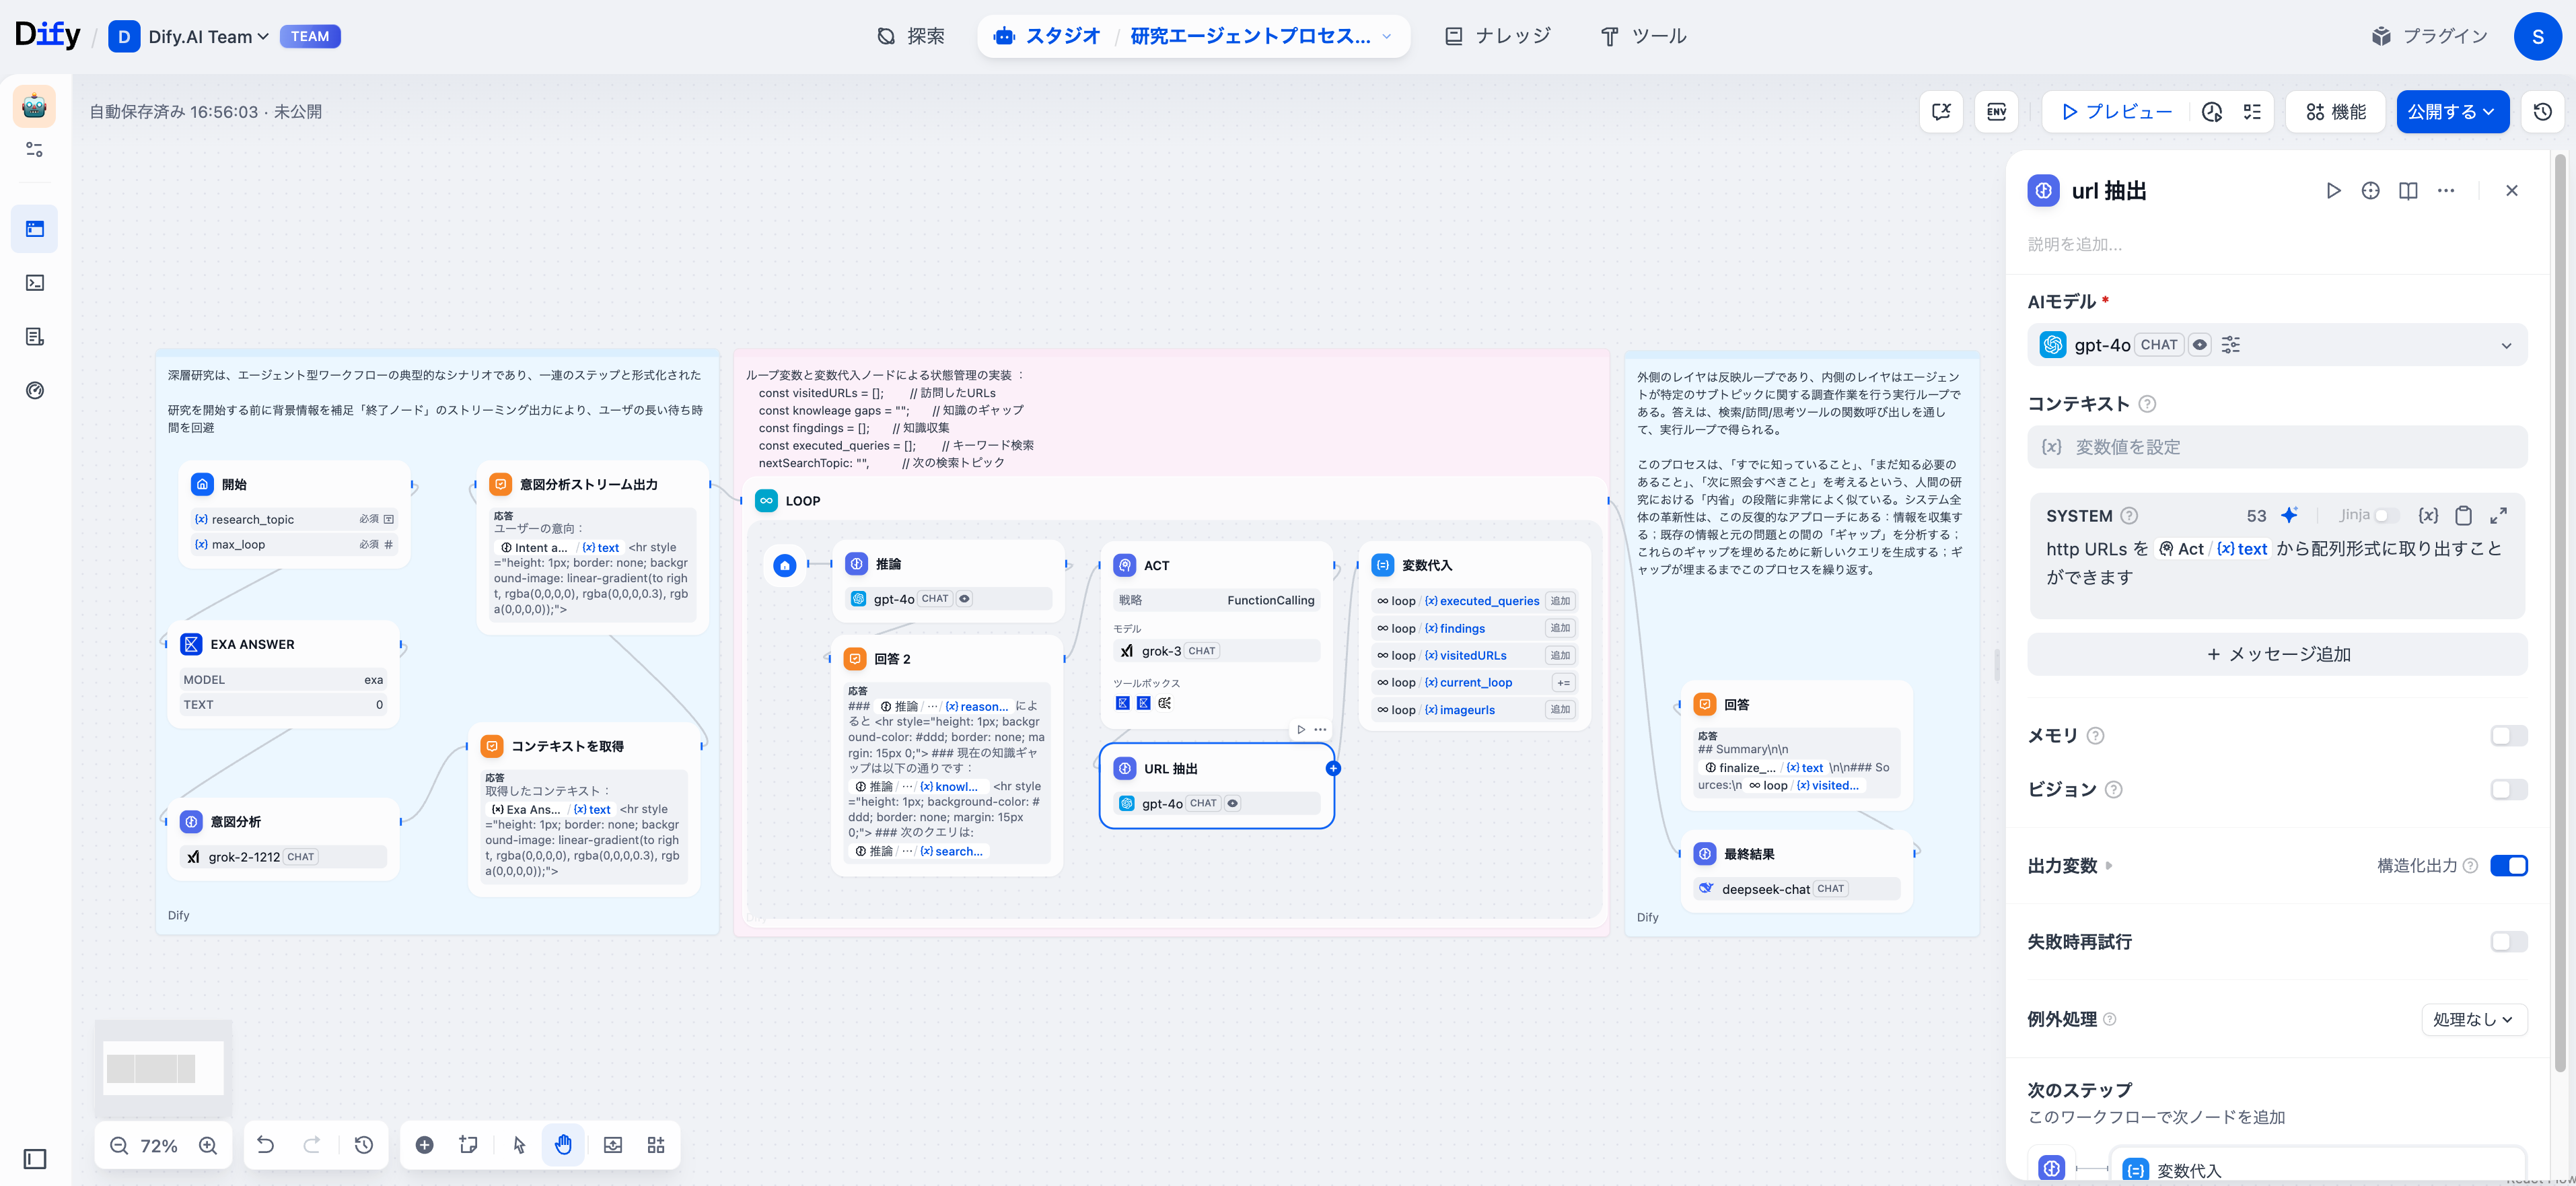Open the ENV variables panel
The image size is (2576, 1186).
point(1996,112)
